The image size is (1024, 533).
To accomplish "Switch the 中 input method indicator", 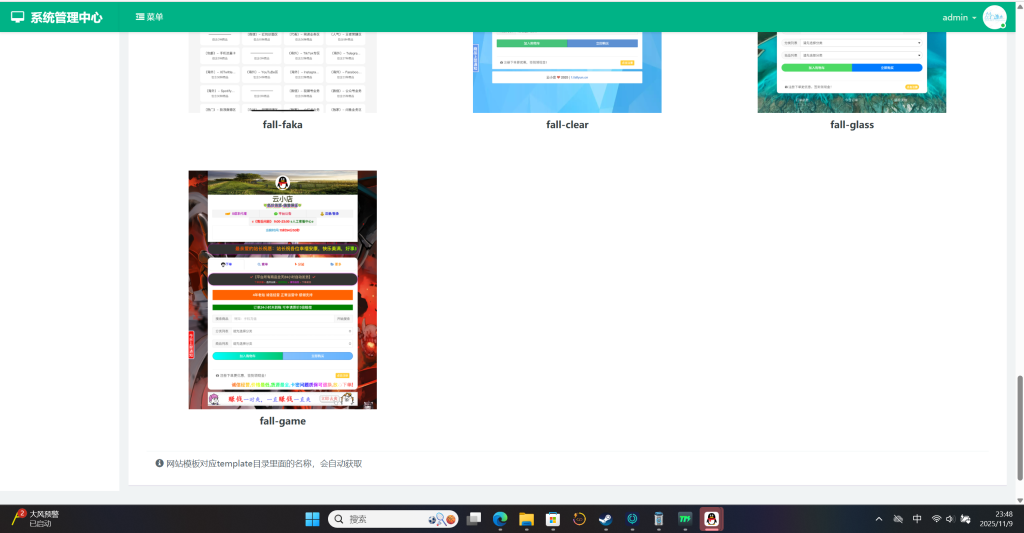I will coord(917,519).
